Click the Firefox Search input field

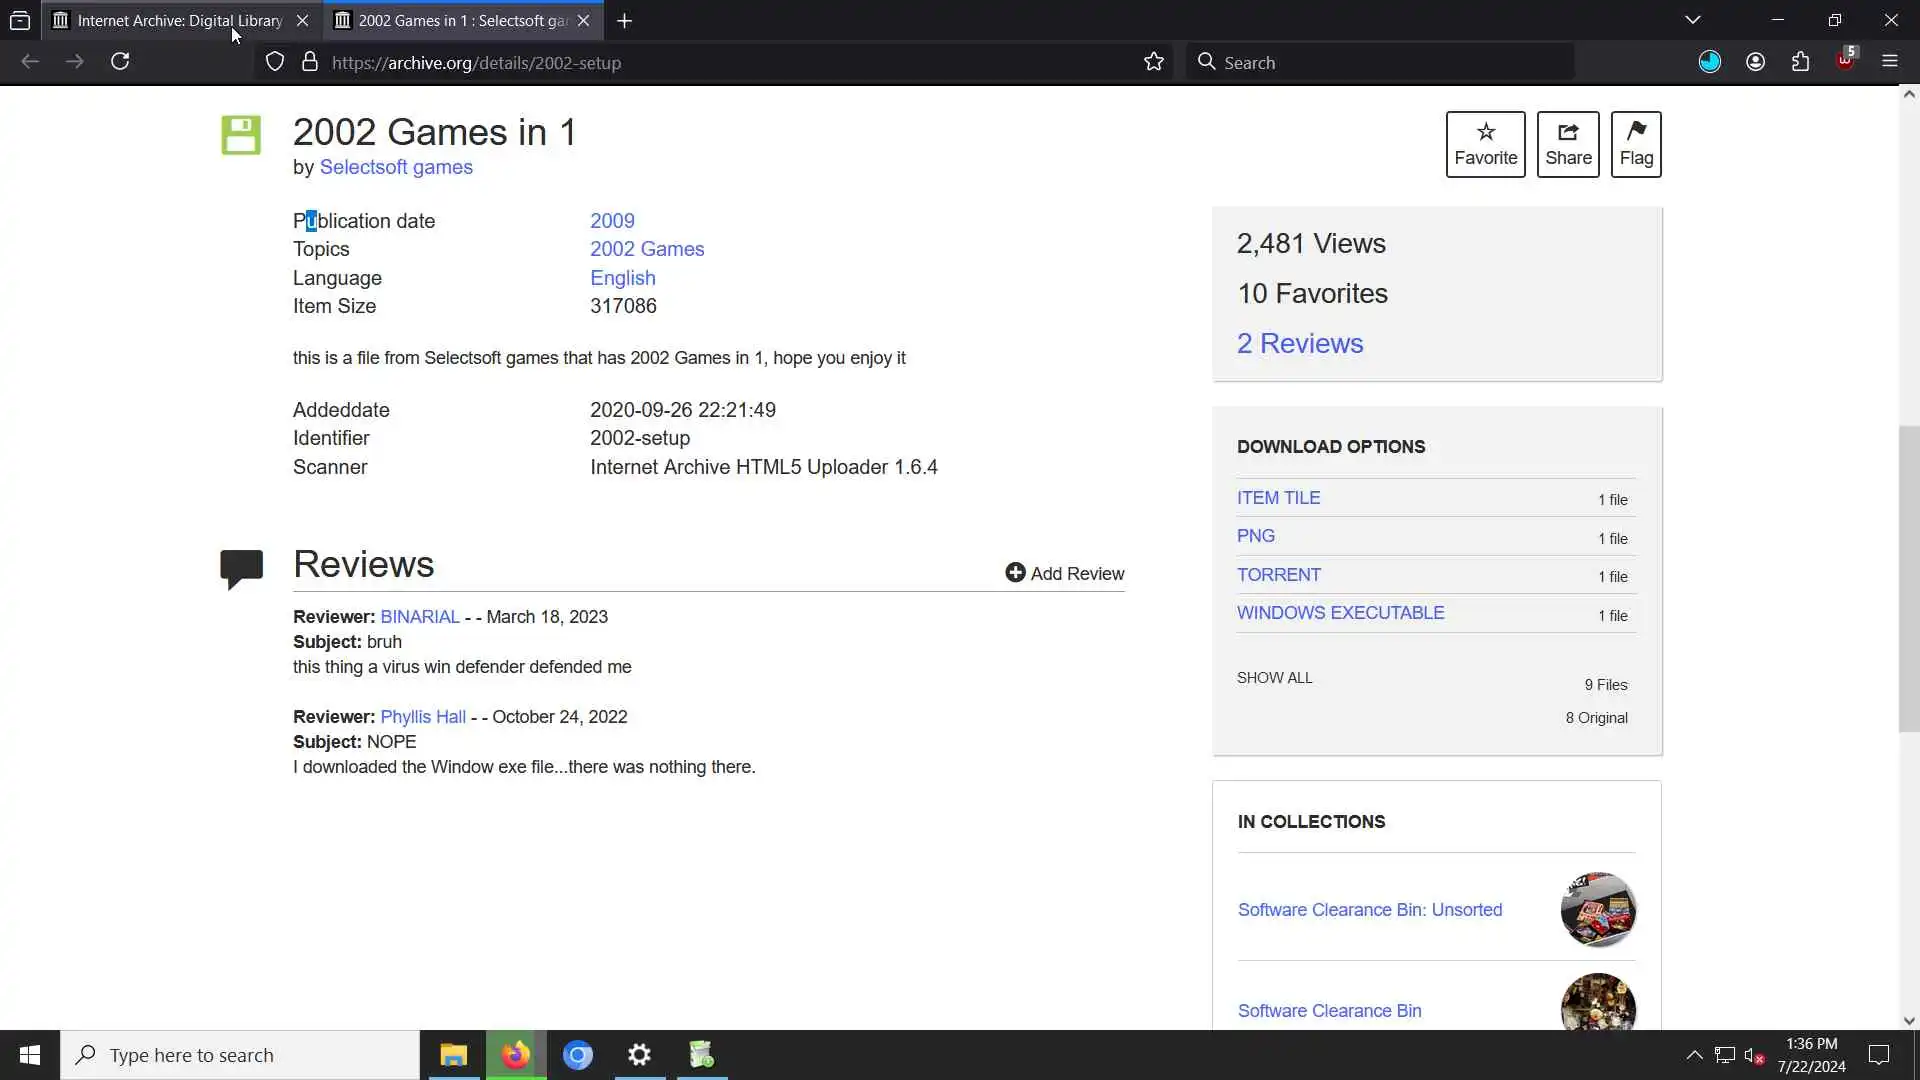pos(1390,62)
